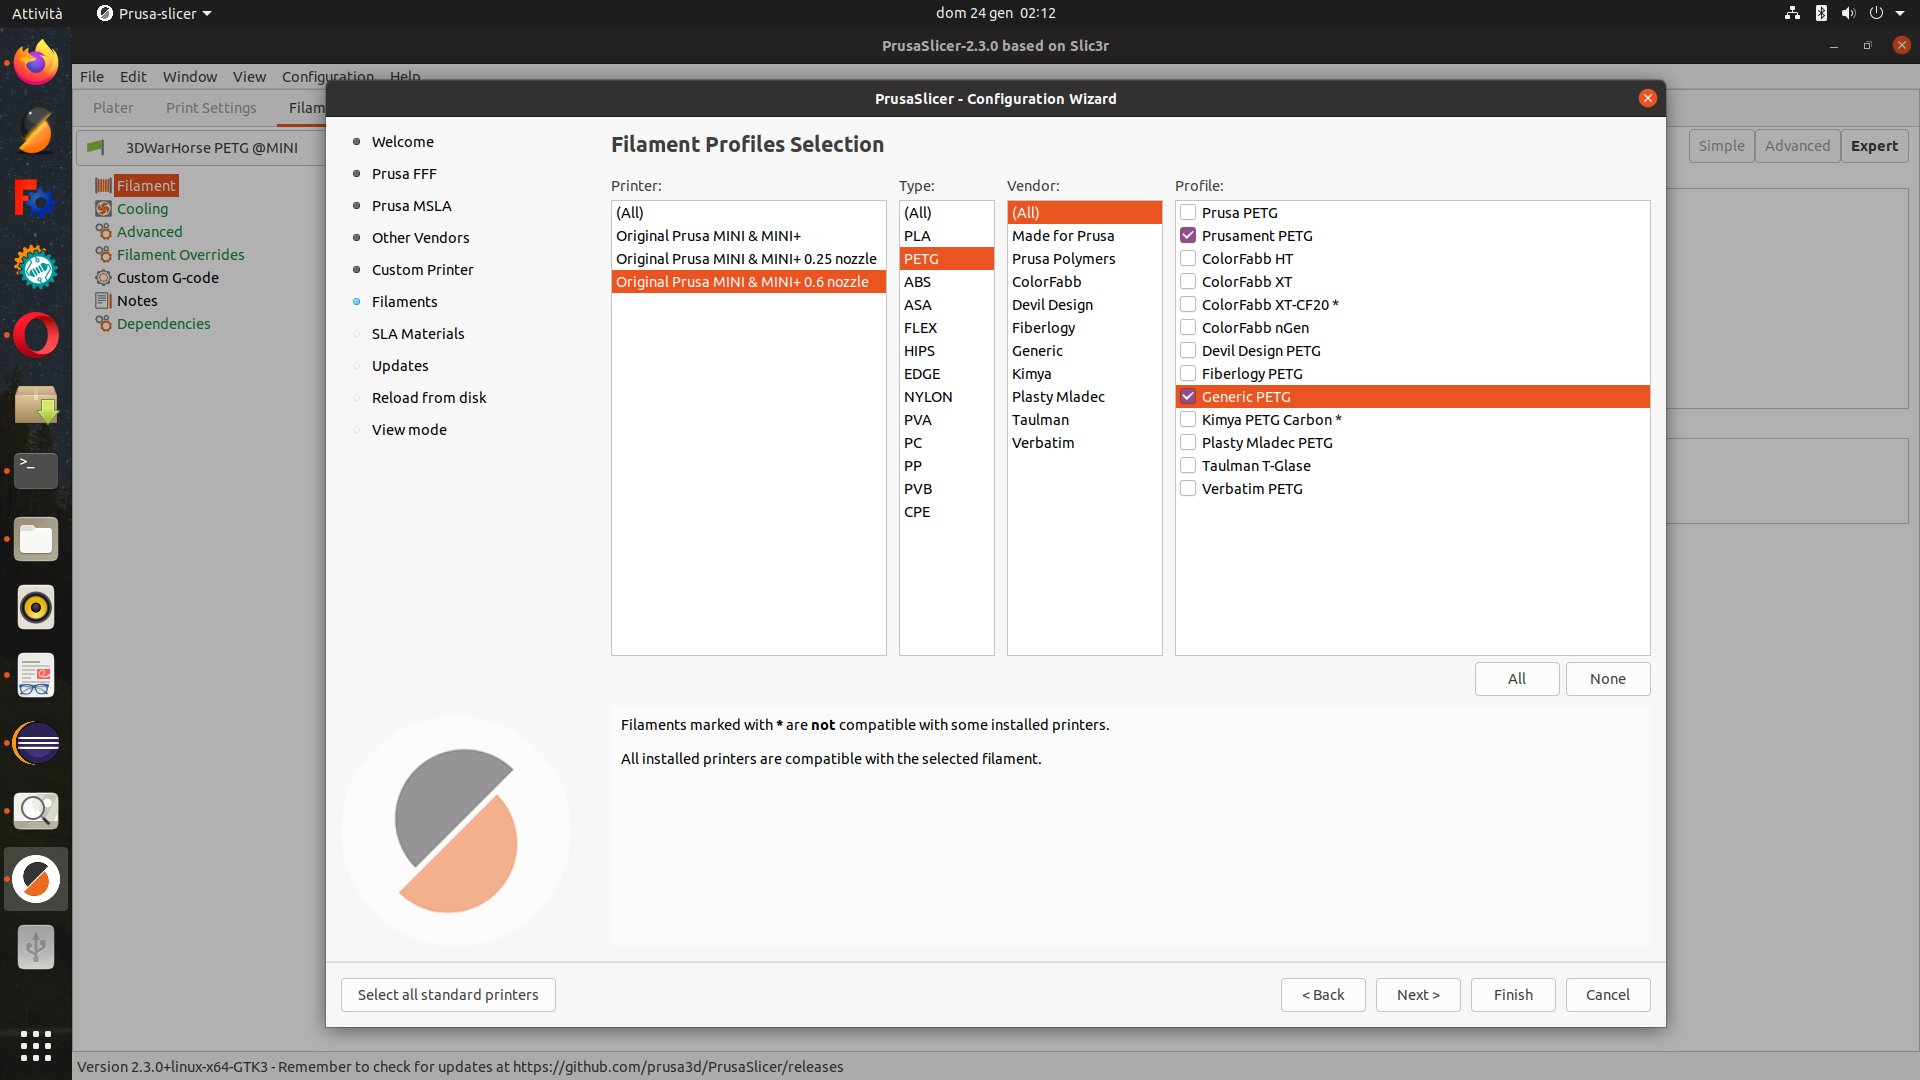Viewport: 1920px width, 1080px height.
Task: Open the Window menu
Action: pos(190,77)
